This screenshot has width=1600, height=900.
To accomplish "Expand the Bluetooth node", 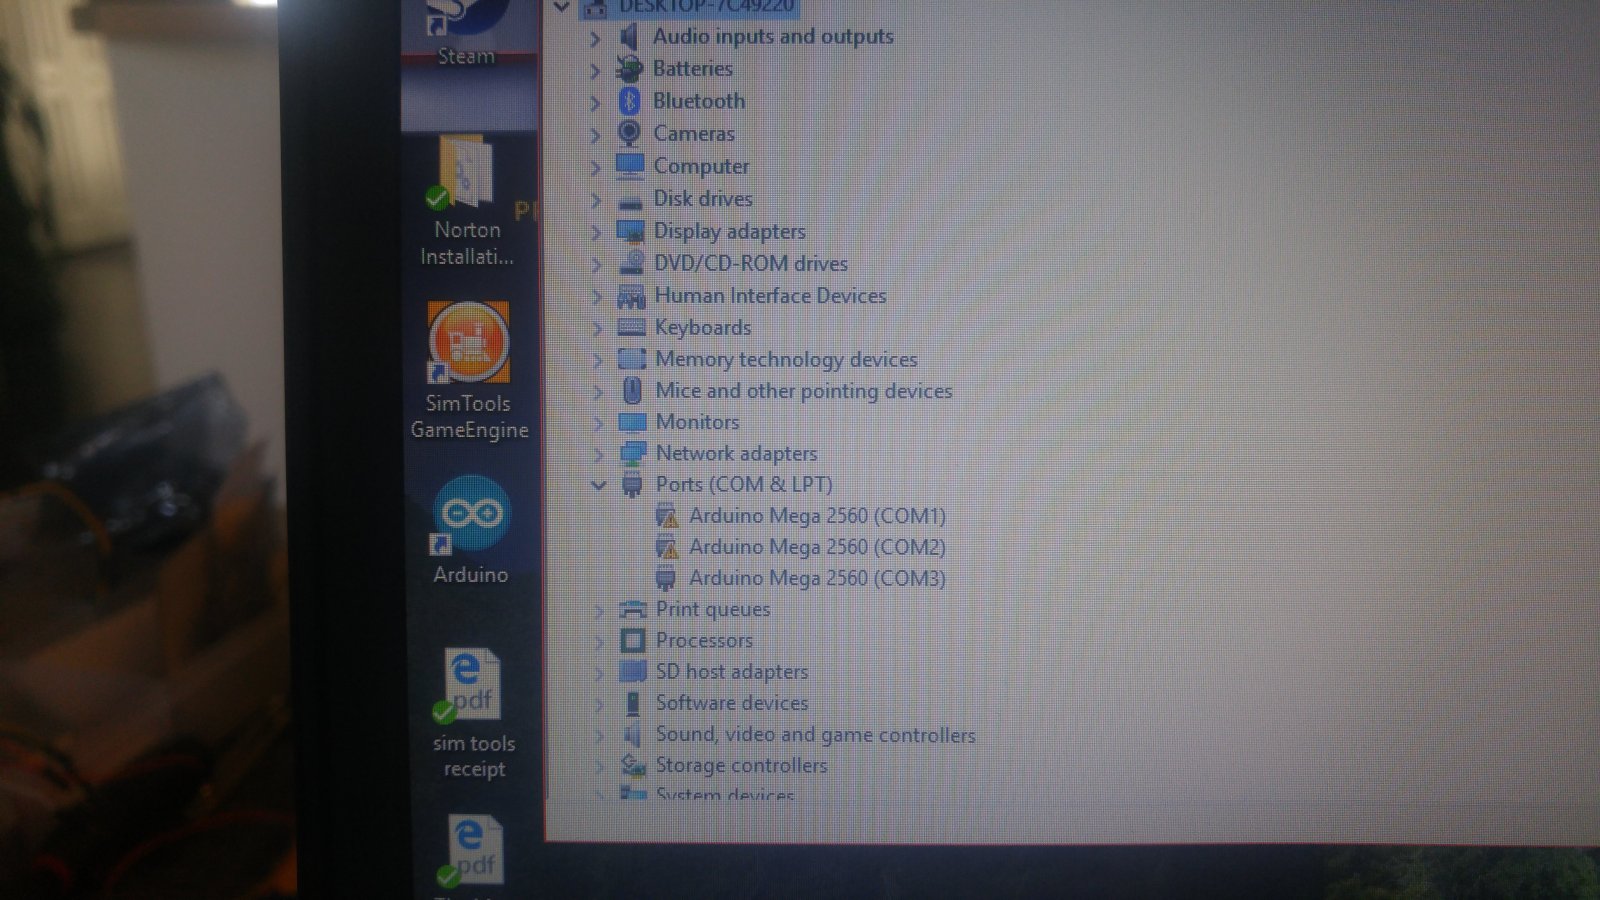I will (x=595, y=102).
